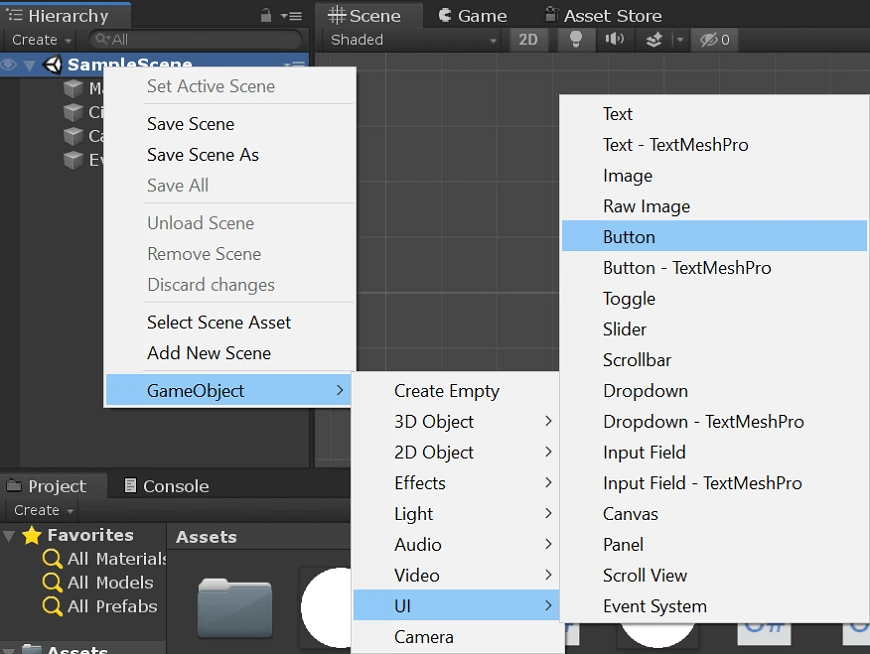
Task: Click the Hierarchy lock icon
Action: [266, 16]
